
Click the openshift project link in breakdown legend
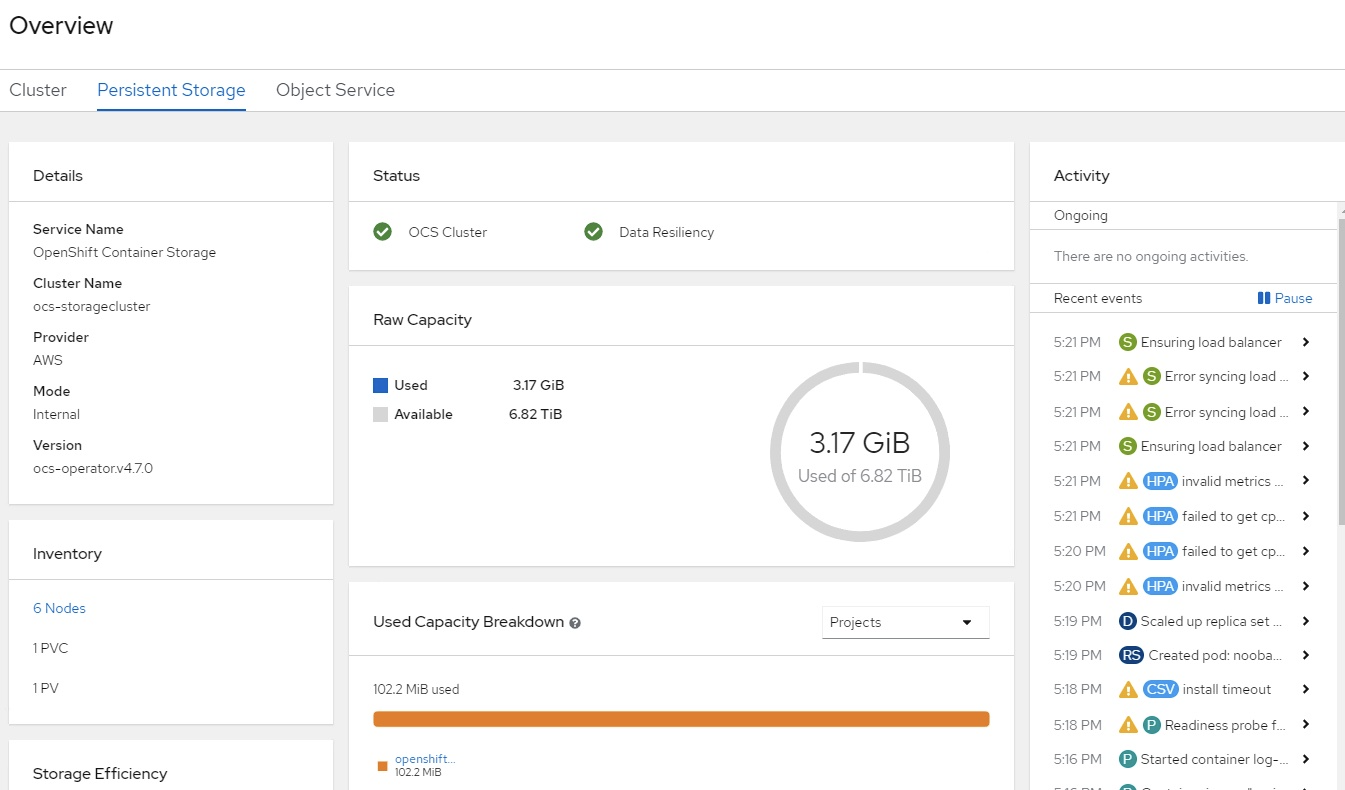point(424,759)
